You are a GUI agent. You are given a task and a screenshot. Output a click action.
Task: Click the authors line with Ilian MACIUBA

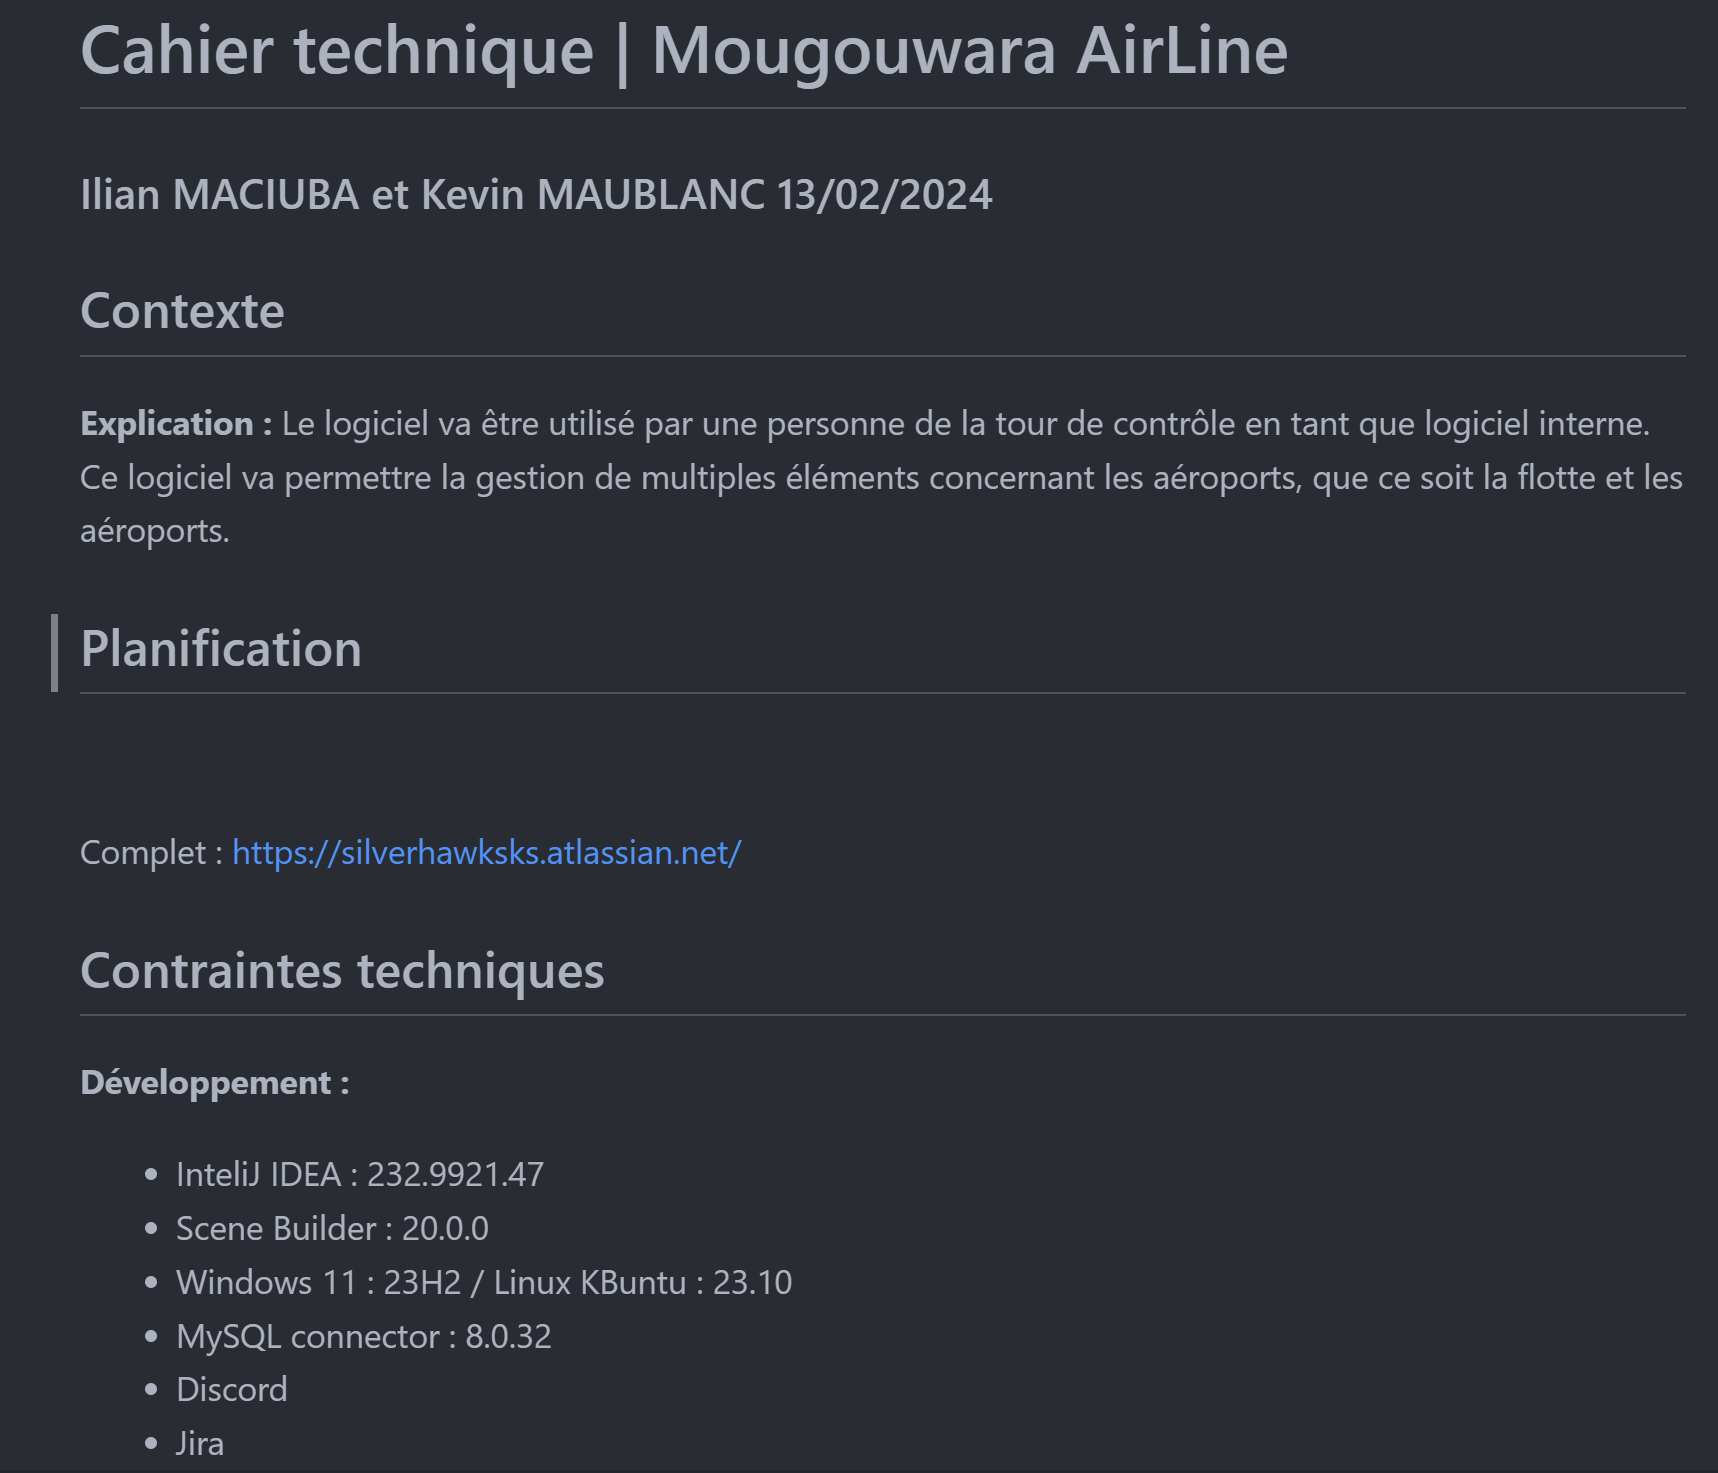421,195
